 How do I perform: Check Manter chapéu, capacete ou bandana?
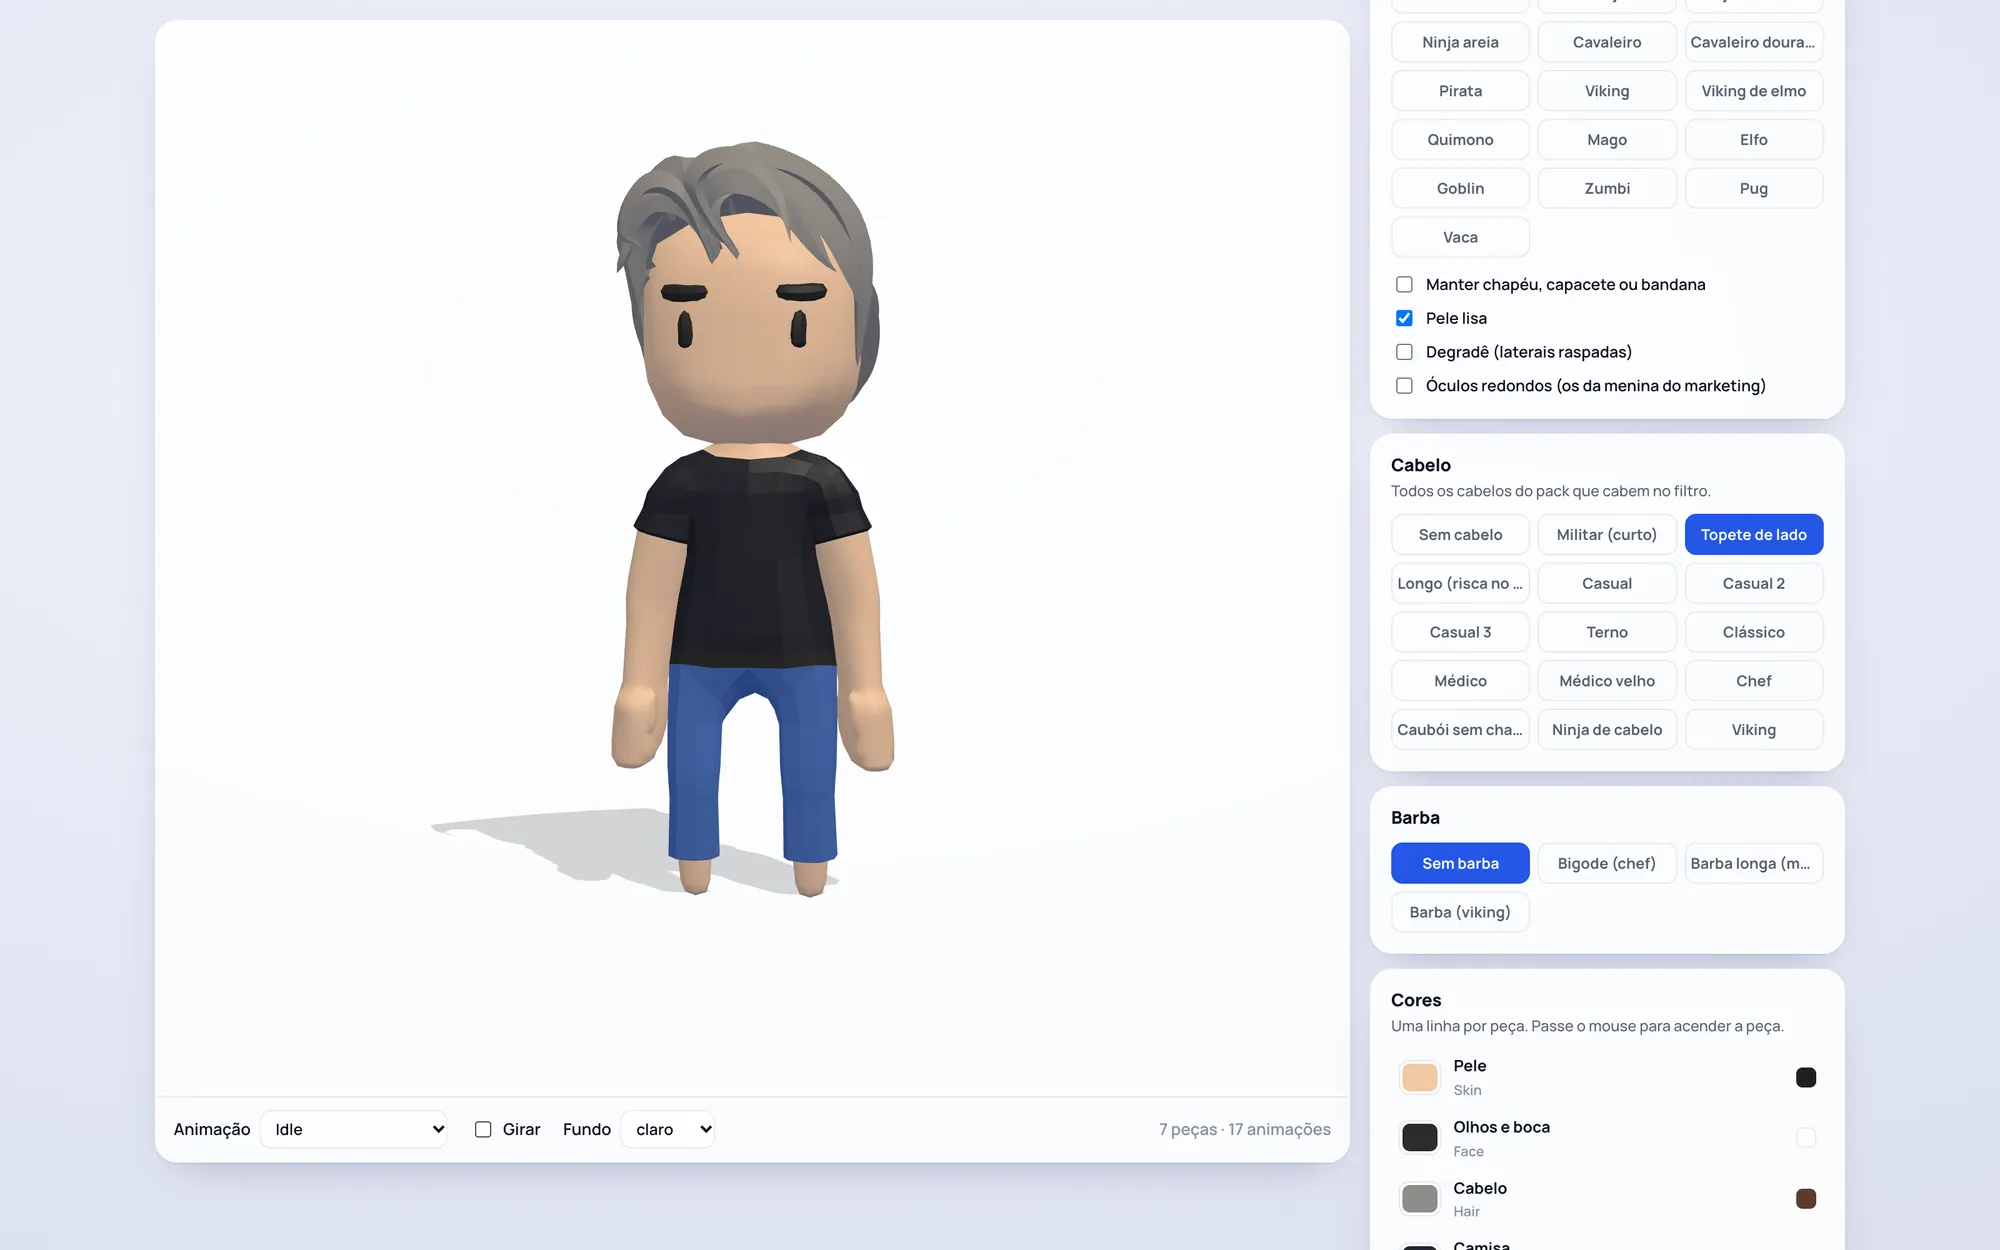click(x=1404, y=284)
